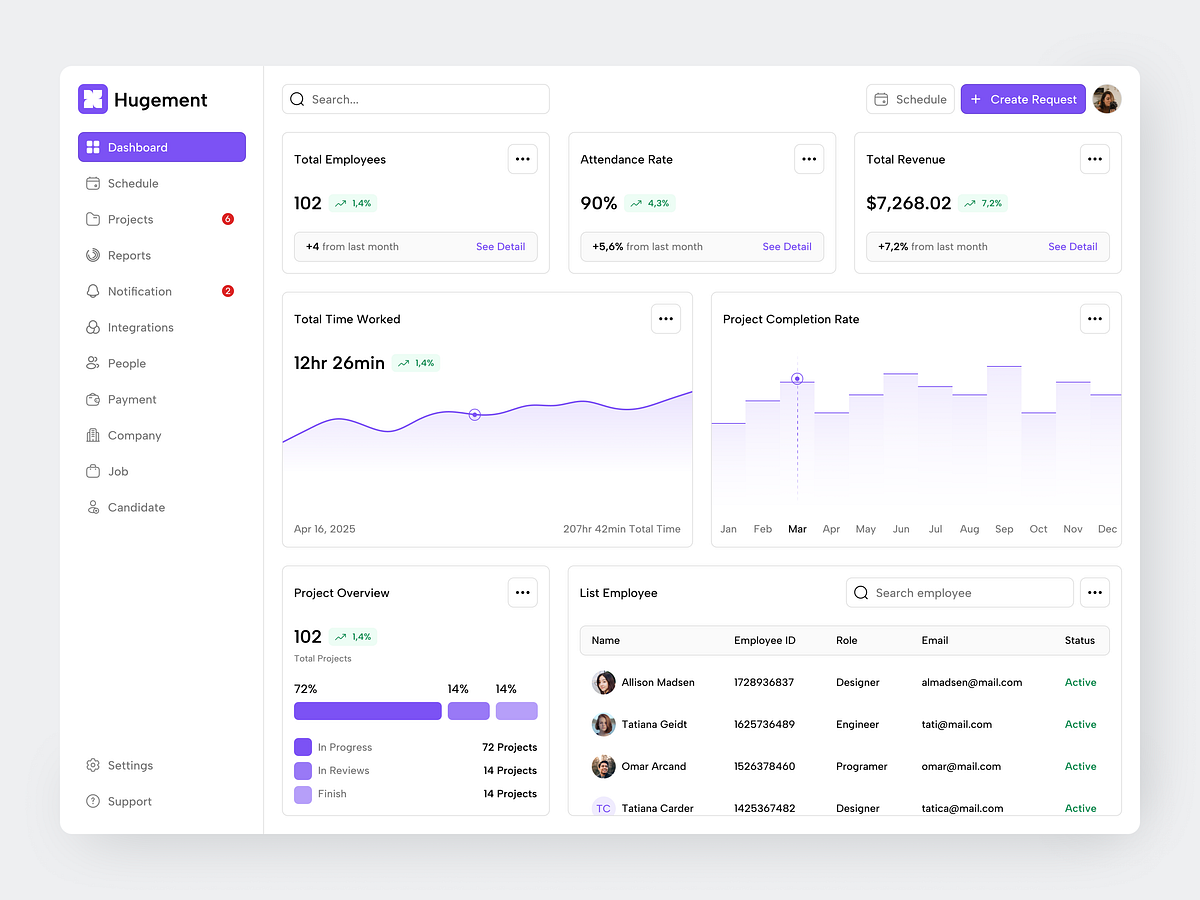This screenshot has height=900, width=1200.
Task: Click the Search employee input field
Action: [x=958, y=592]
